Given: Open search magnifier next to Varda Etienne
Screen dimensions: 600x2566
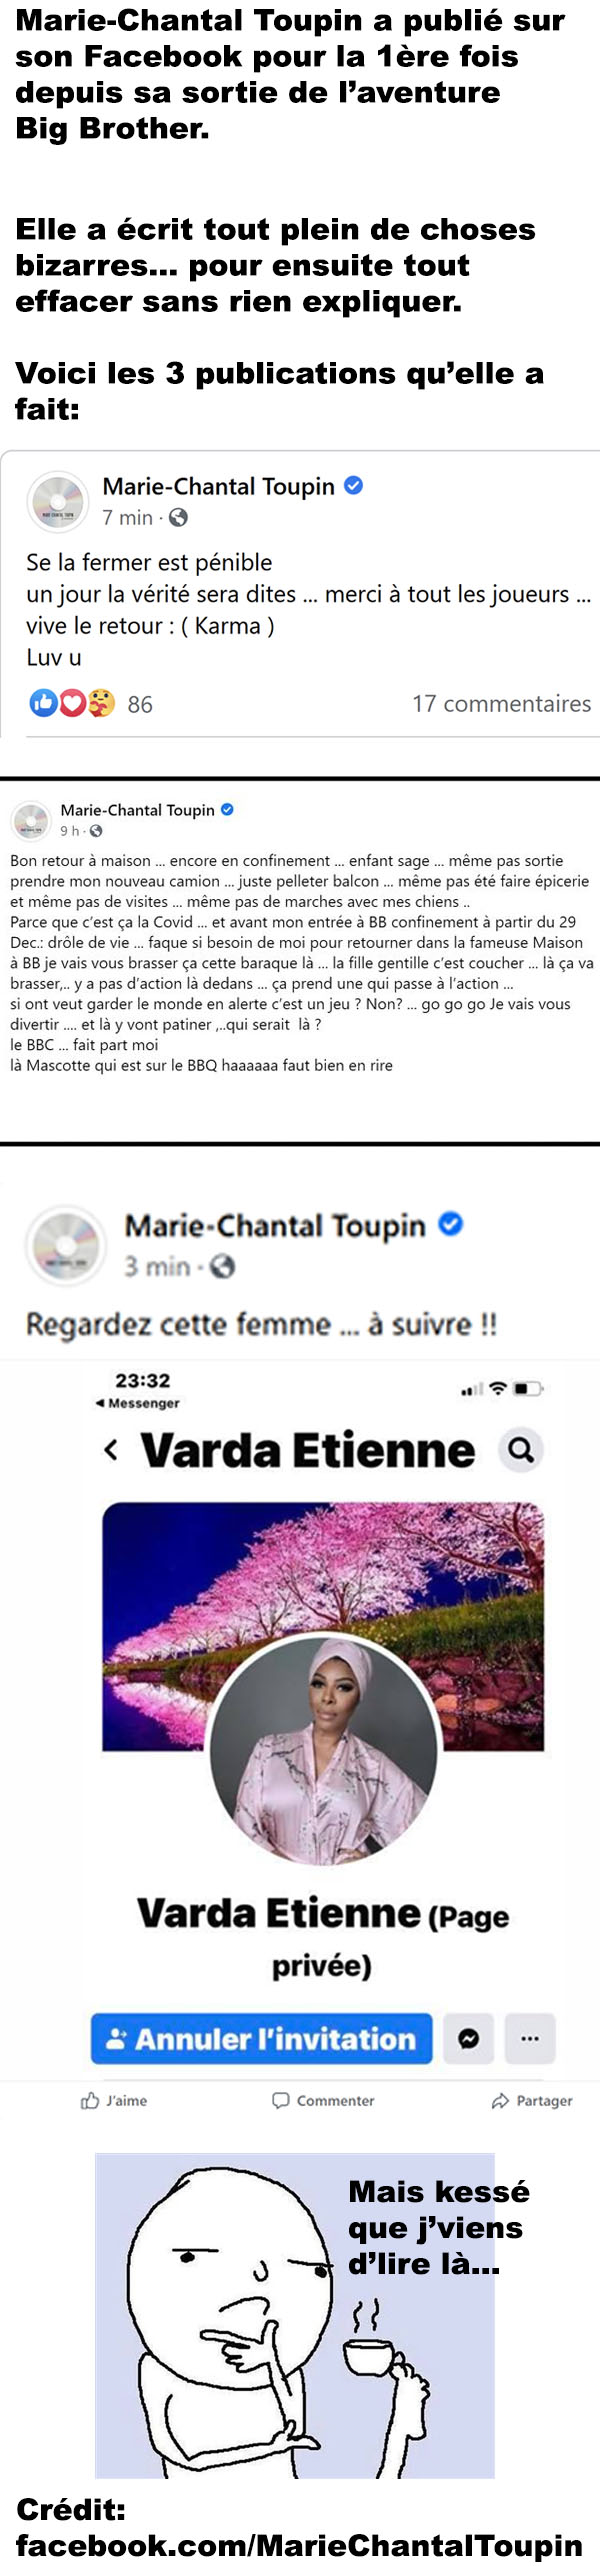Looking at the screenshot, I should (x=521, y=1450).
